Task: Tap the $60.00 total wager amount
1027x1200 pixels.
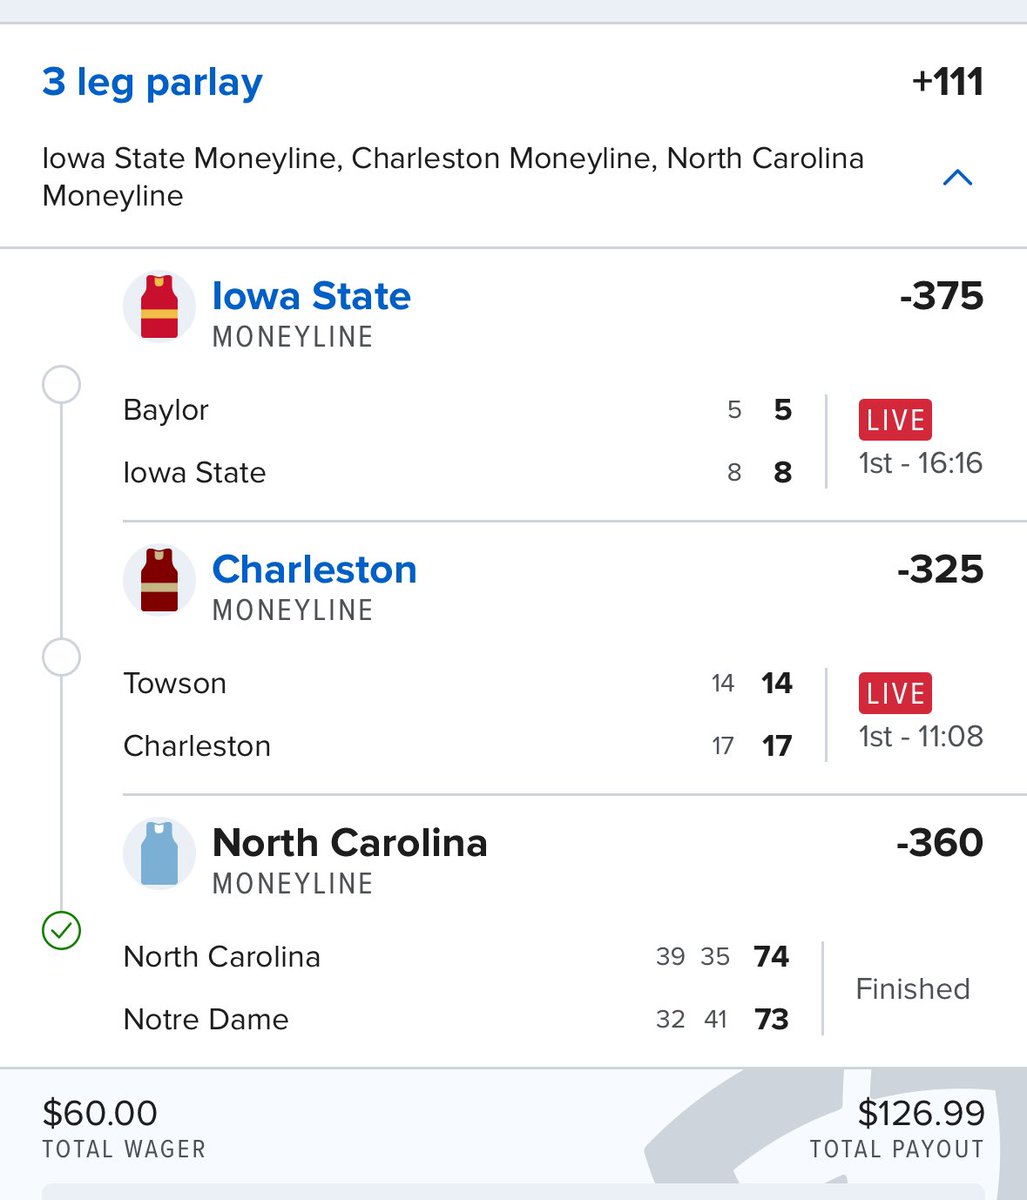Action: coord(100,1113)
